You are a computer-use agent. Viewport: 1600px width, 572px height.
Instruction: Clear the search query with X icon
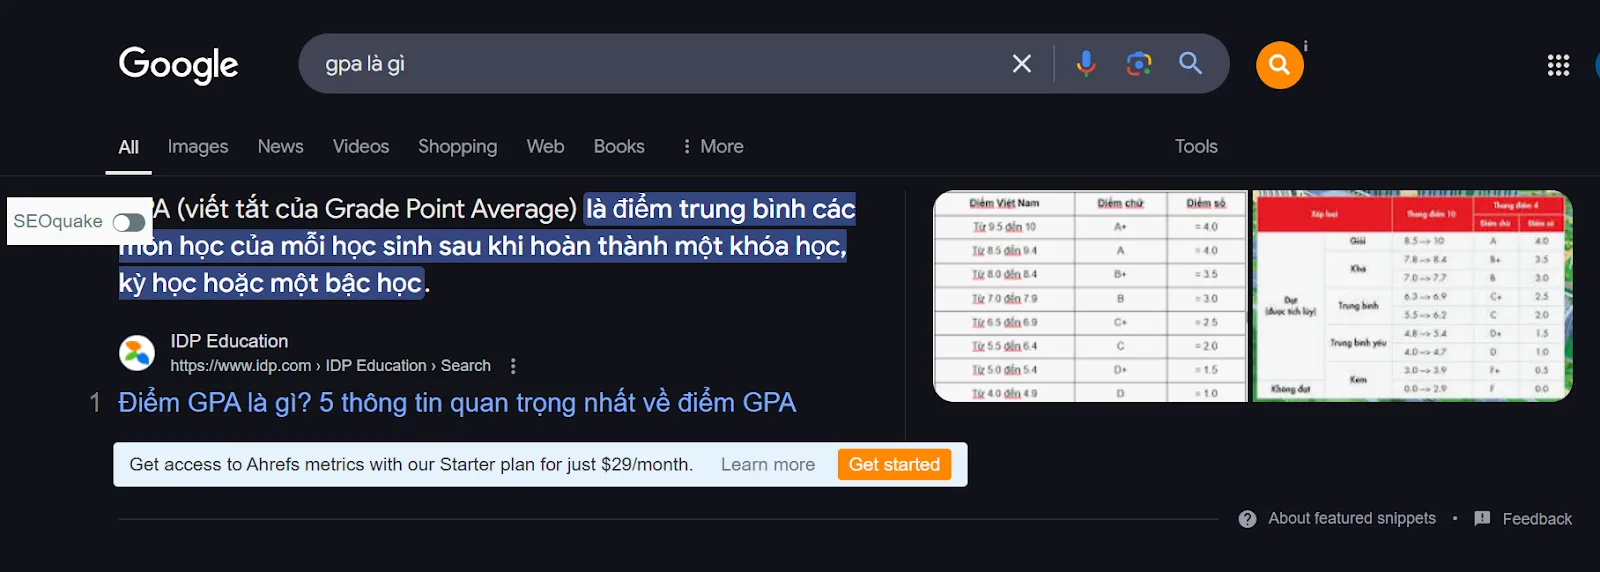point(1022,64)
